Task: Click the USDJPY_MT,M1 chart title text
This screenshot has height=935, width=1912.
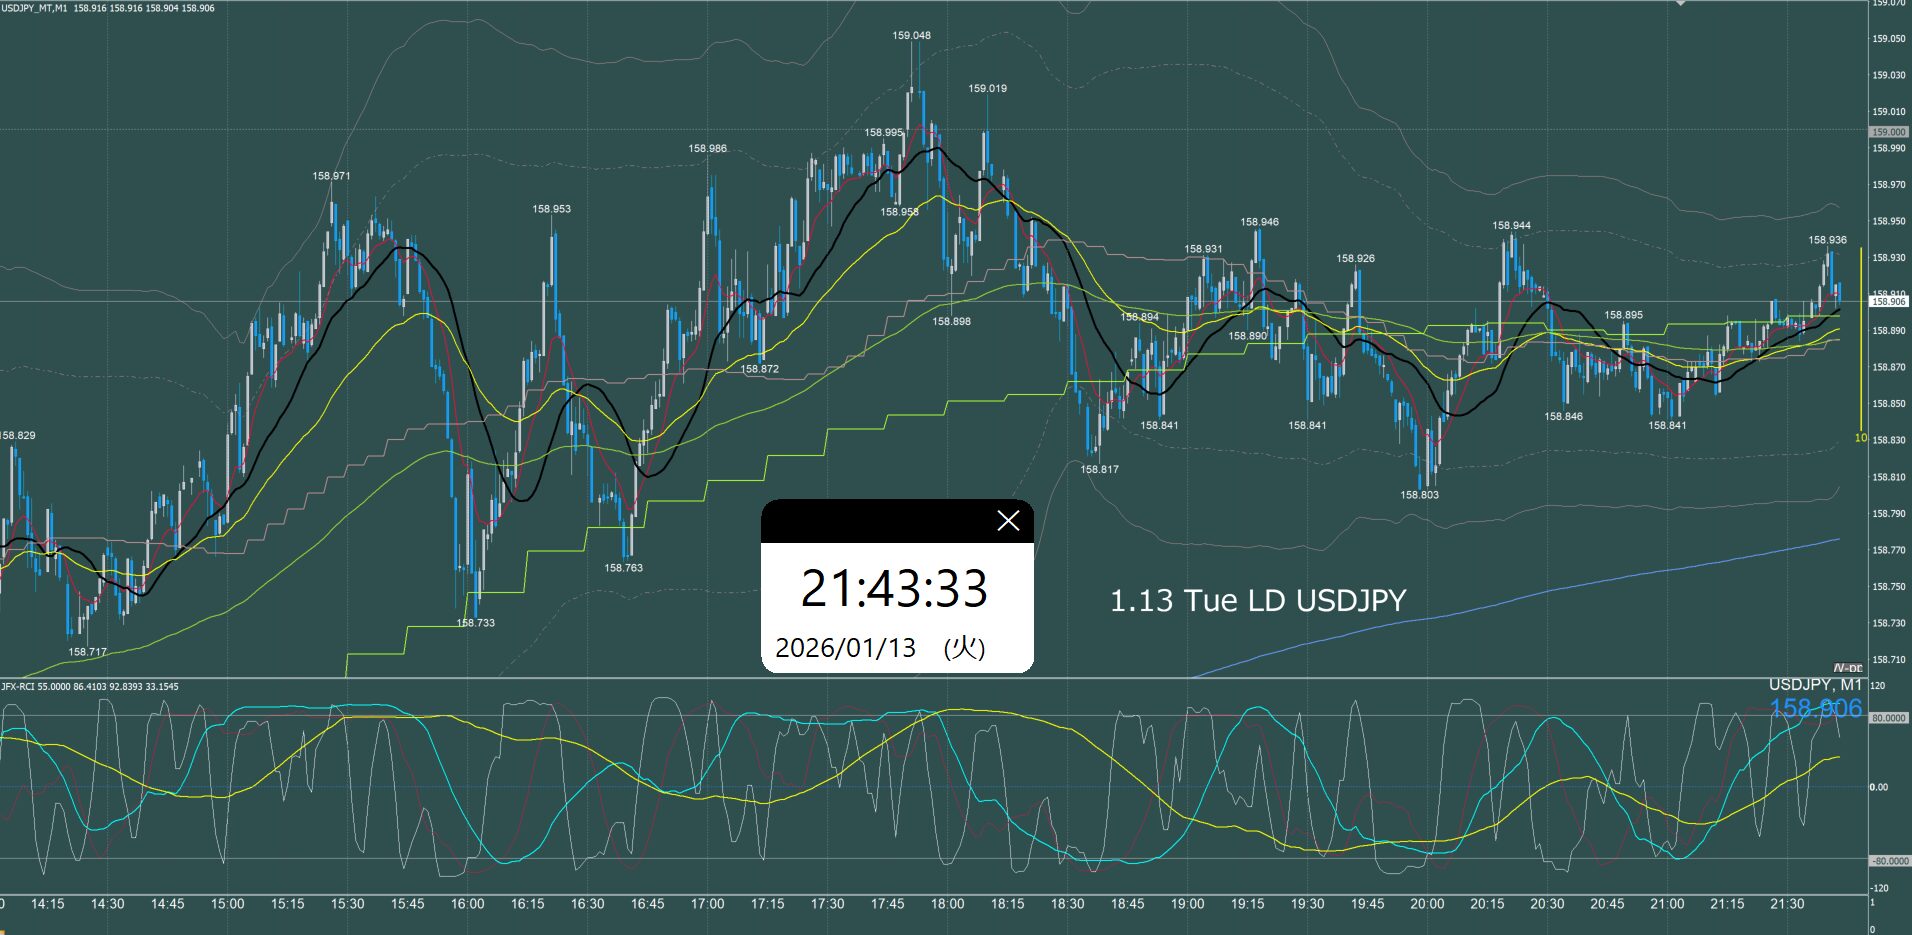Action: tap(34, 8)
